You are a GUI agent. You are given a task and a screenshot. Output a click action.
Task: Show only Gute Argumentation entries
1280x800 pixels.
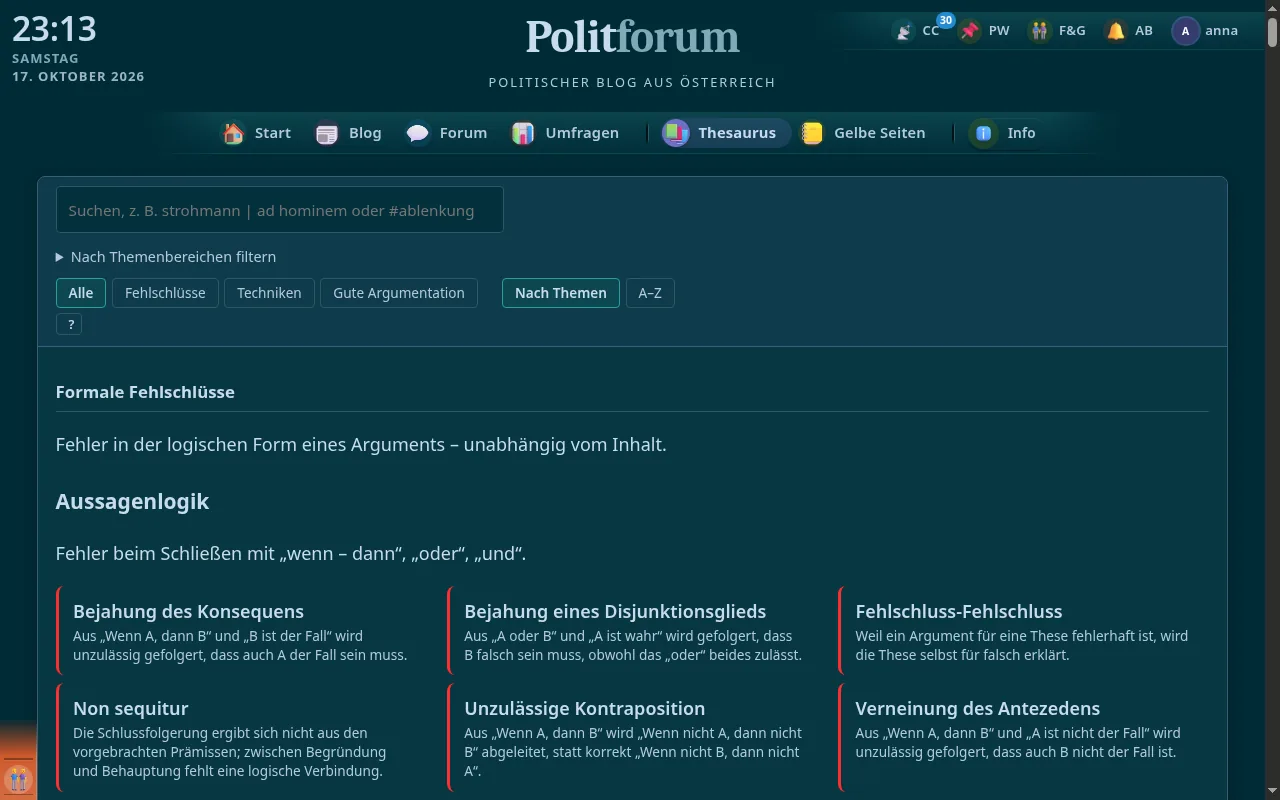(399, 293)
